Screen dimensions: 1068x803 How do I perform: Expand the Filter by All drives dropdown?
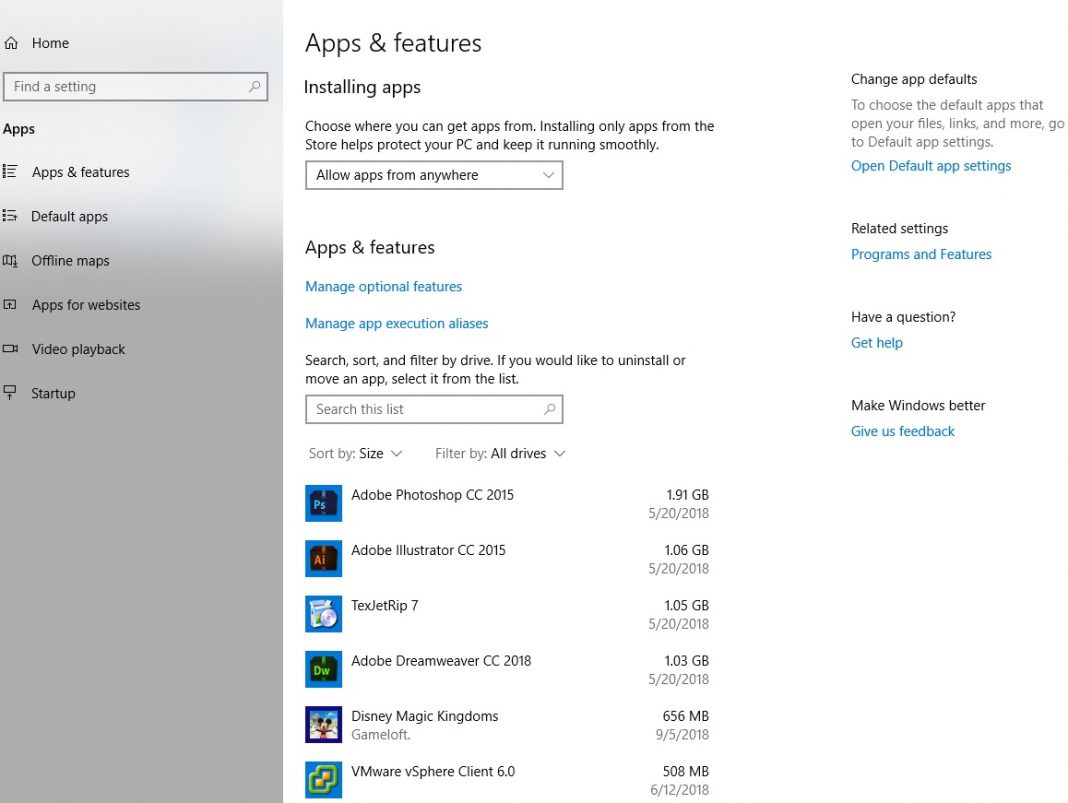point(501,453)
